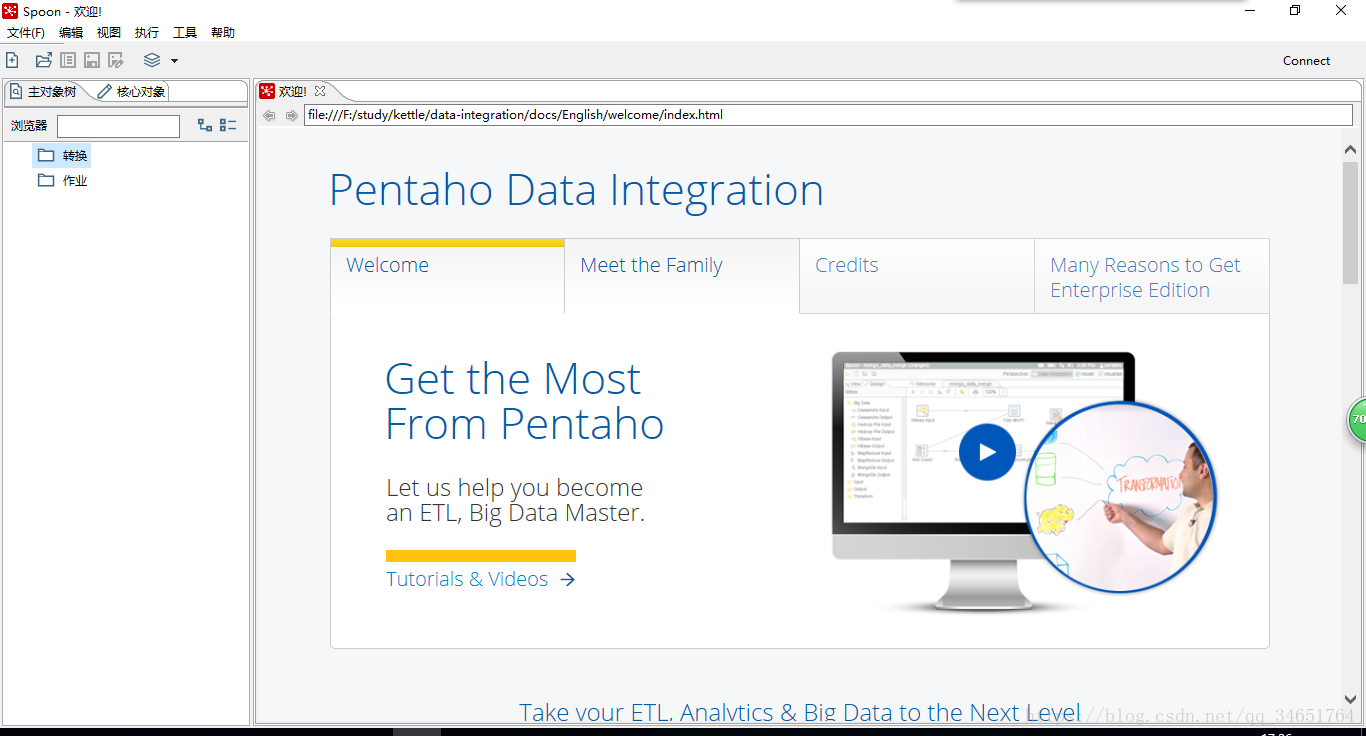
Task: Click the Connect button
Action: tap(1306, 61)
